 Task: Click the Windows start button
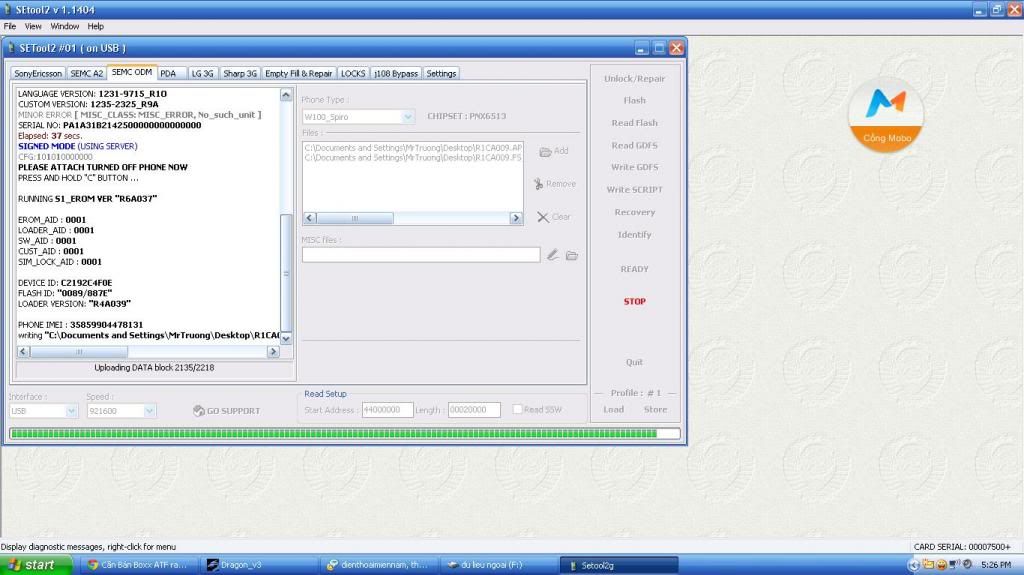36,565
